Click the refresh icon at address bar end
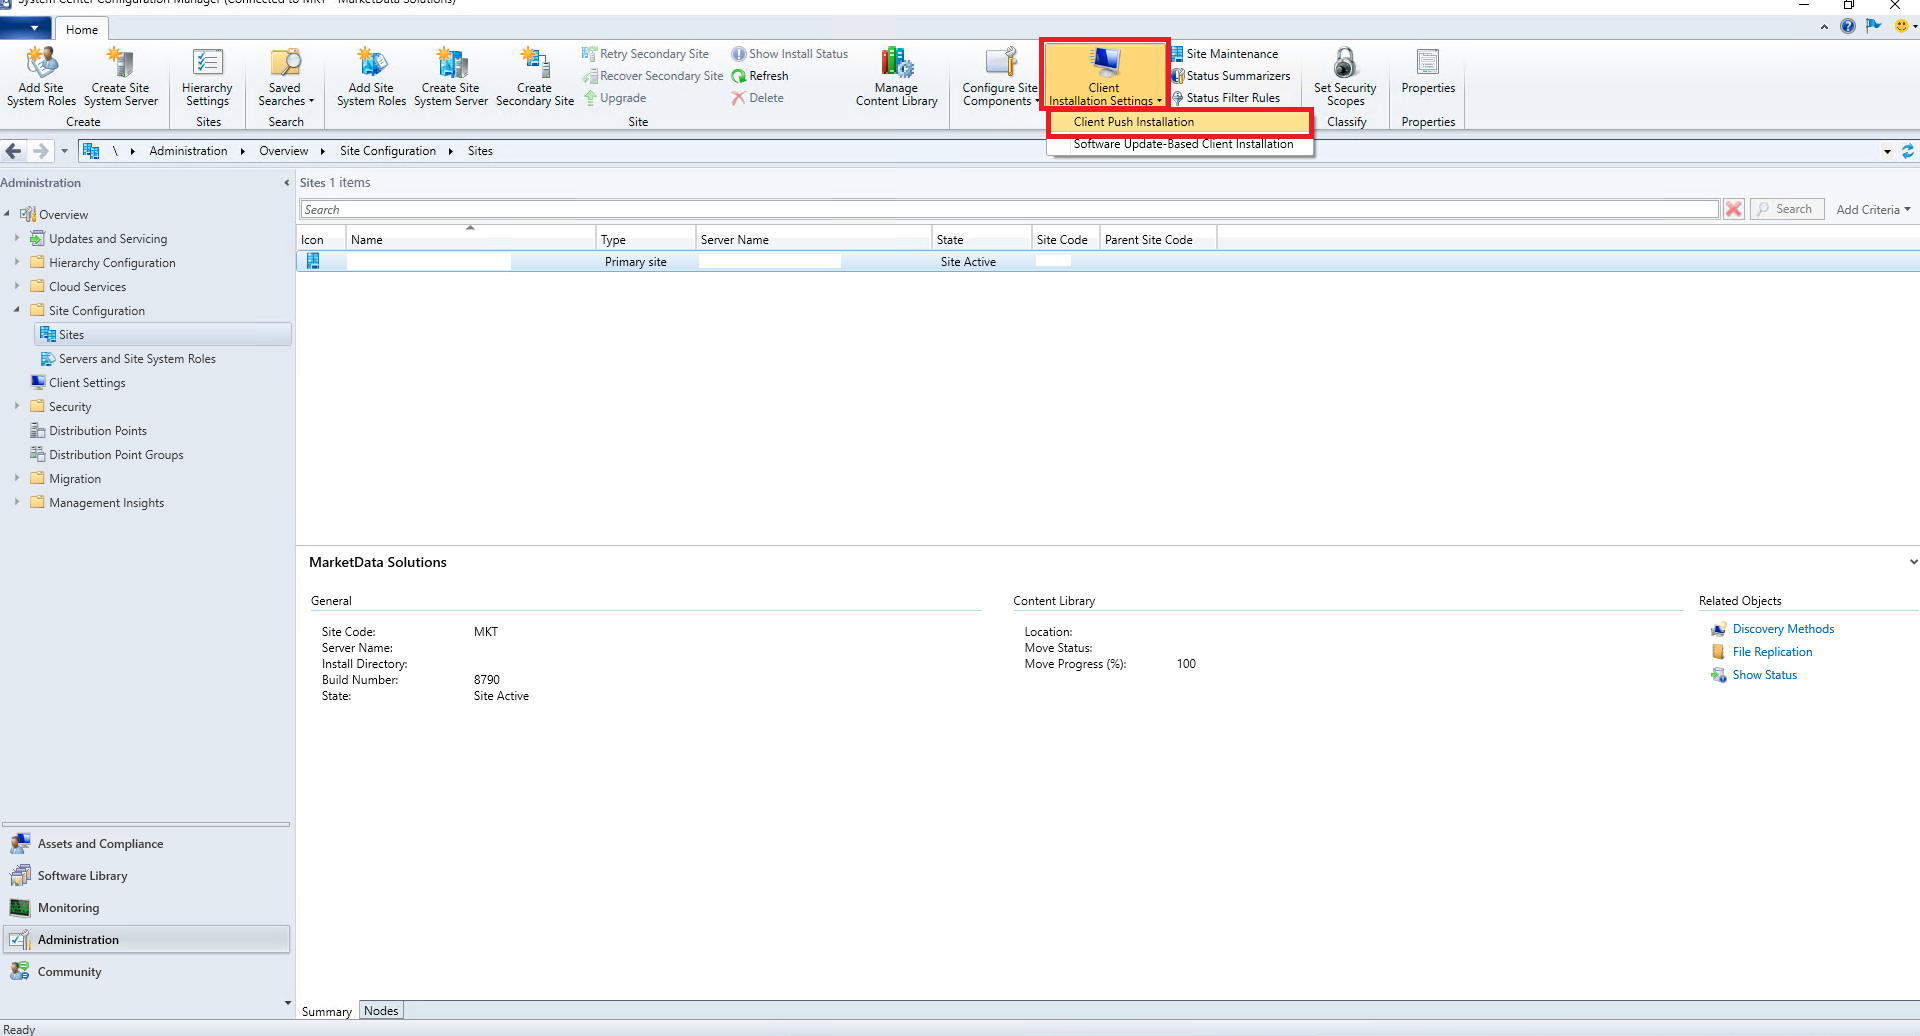 (1908, 151)
